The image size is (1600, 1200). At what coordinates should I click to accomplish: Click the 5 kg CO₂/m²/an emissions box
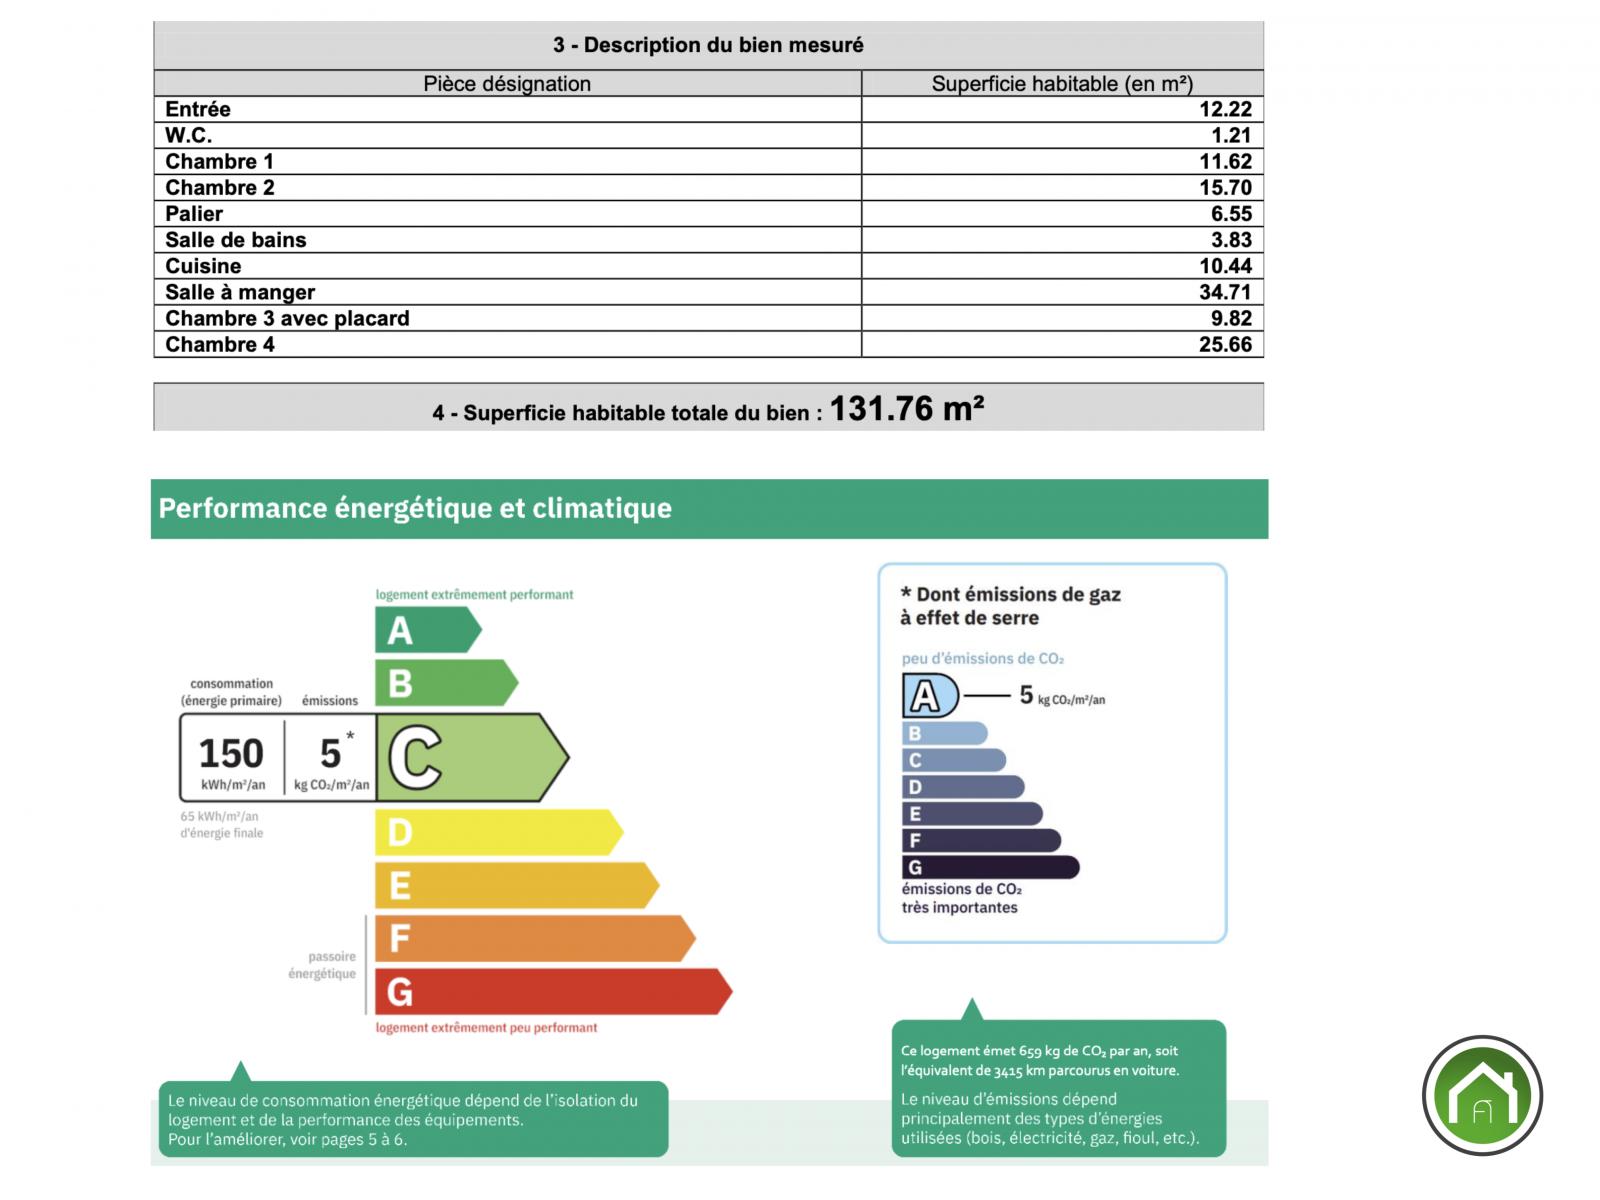tap(330, 758)
